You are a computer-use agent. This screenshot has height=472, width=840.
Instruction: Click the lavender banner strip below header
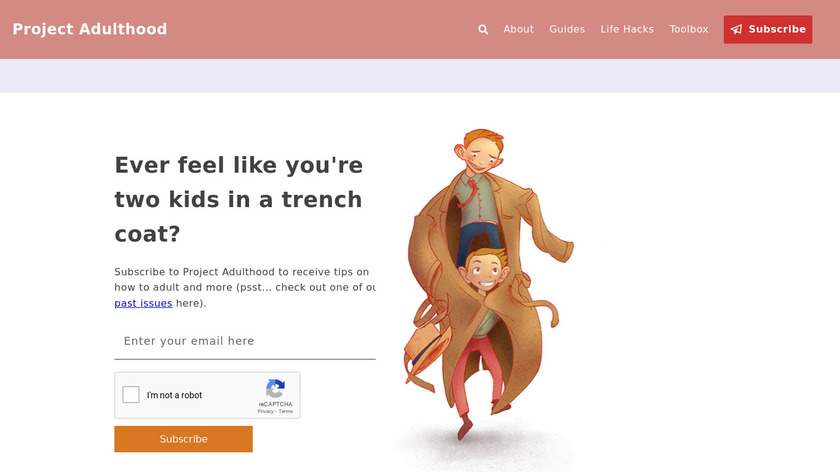pos(420,76)
